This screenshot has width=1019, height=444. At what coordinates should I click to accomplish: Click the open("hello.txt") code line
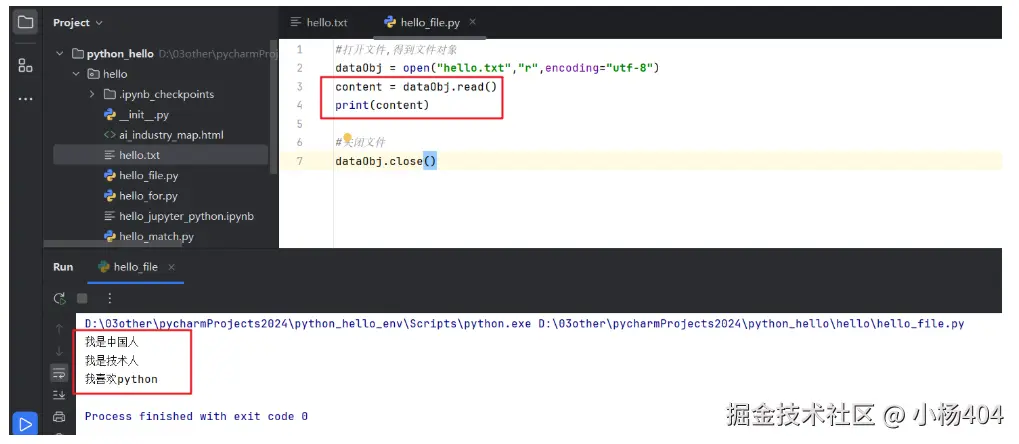pyautogui.click(x=497, y=68)
